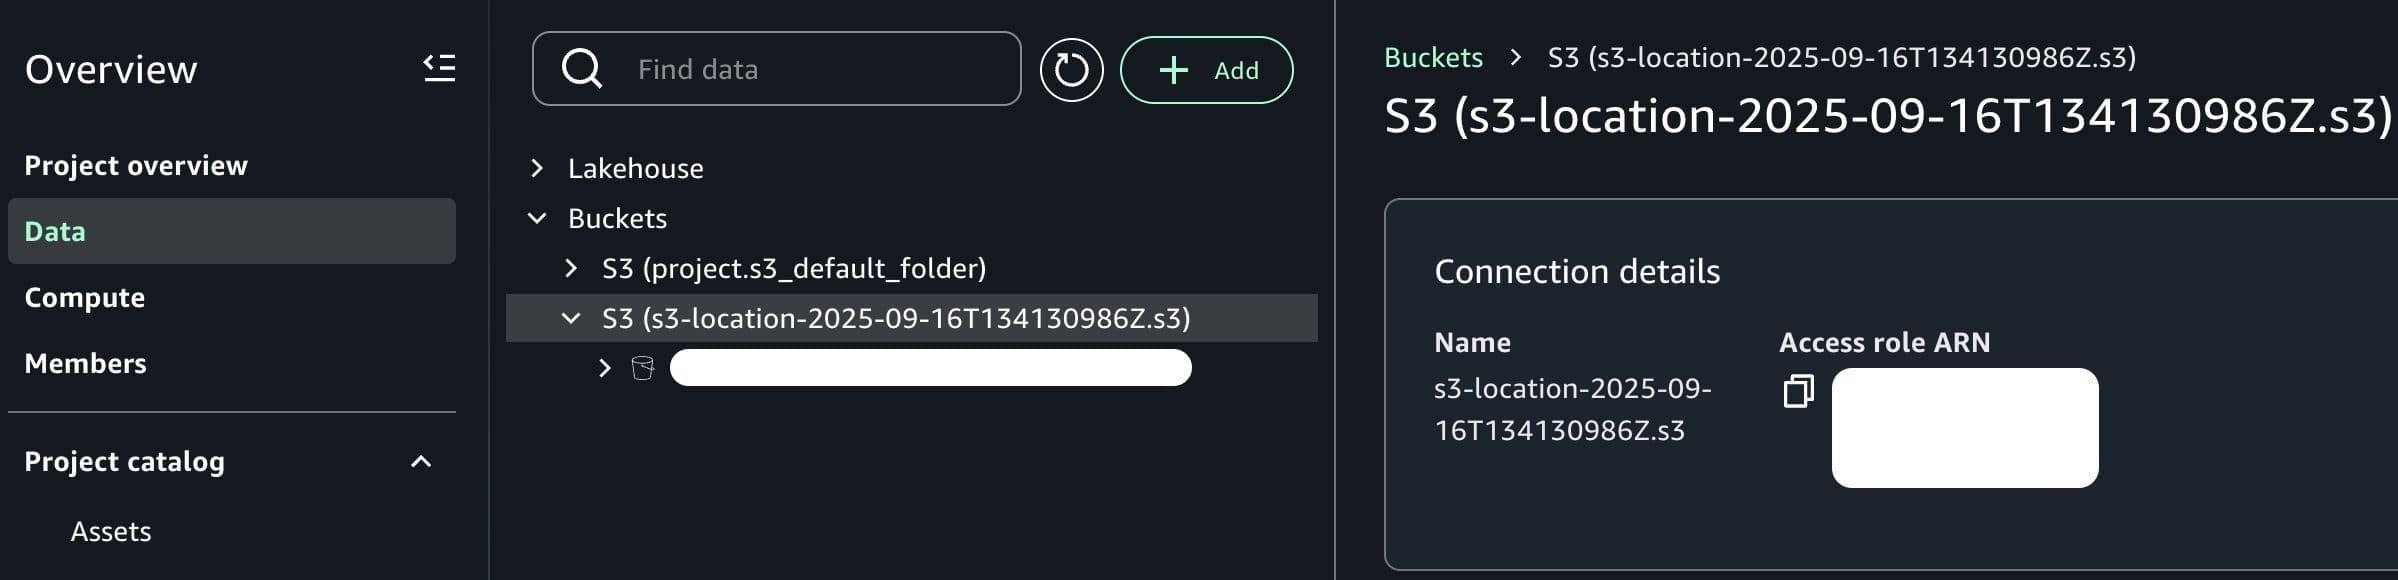Select Data in the sidebar
This screenshot has height=580, width=2398.
pyautogui.click(x=55, y=231)
